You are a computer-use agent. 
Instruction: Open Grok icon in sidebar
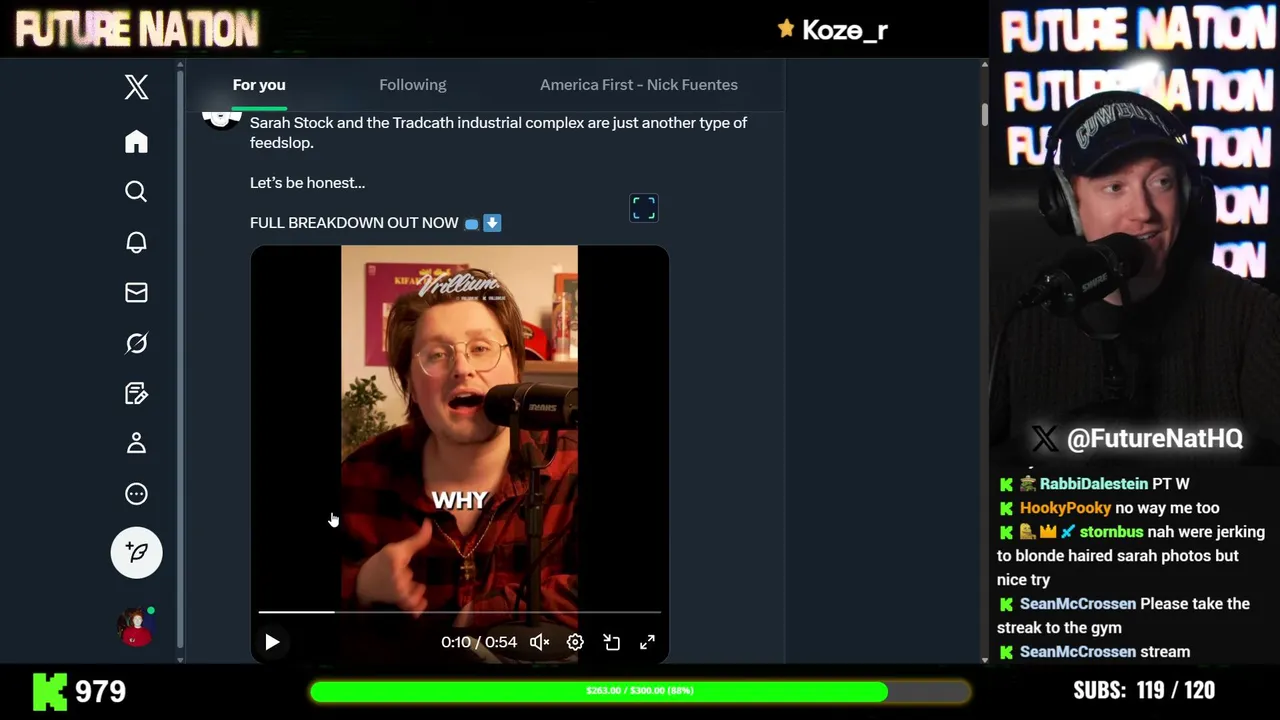tap(137, 343)
